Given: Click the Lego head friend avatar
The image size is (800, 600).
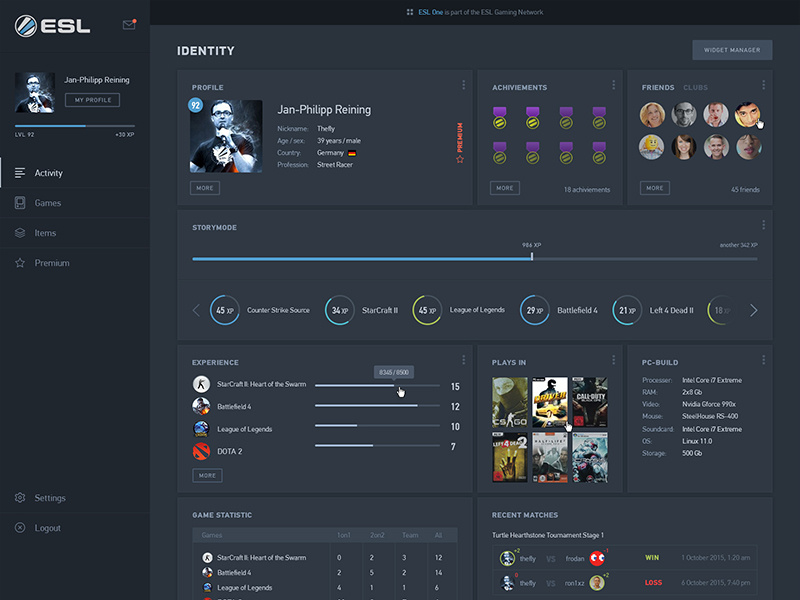Looking at the screenshot, I should pos(652,147).
